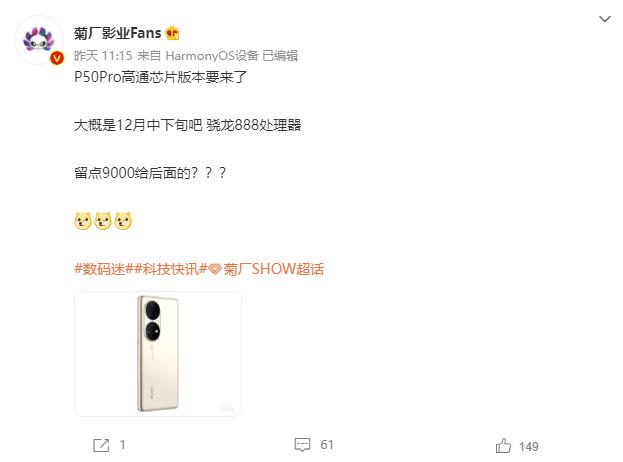This screenshot has width=623, height=462.
Task: Open the 菊厂影业Fans profile avatar
Action: click(39, 40)
